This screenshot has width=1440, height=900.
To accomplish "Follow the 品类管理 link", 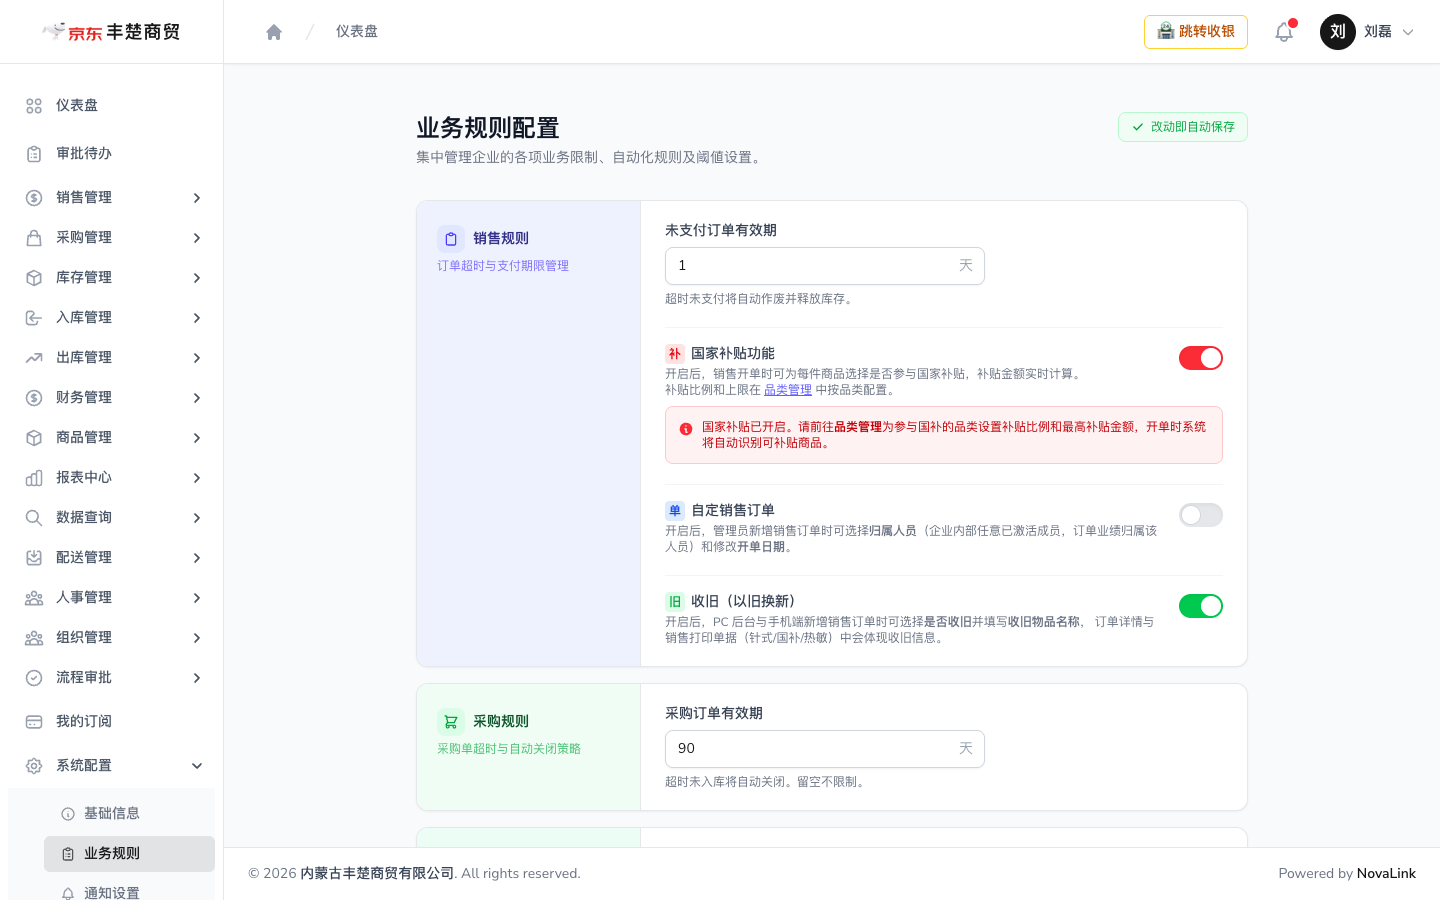I will click(x=788, y=390).
